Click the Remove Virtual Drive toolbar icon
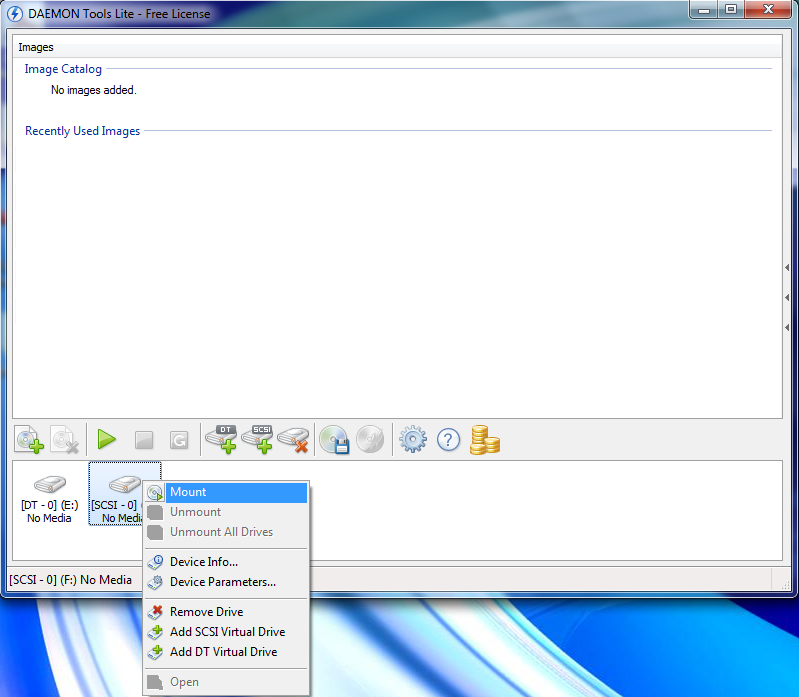799x697 pixels. (x=294, y=440)
